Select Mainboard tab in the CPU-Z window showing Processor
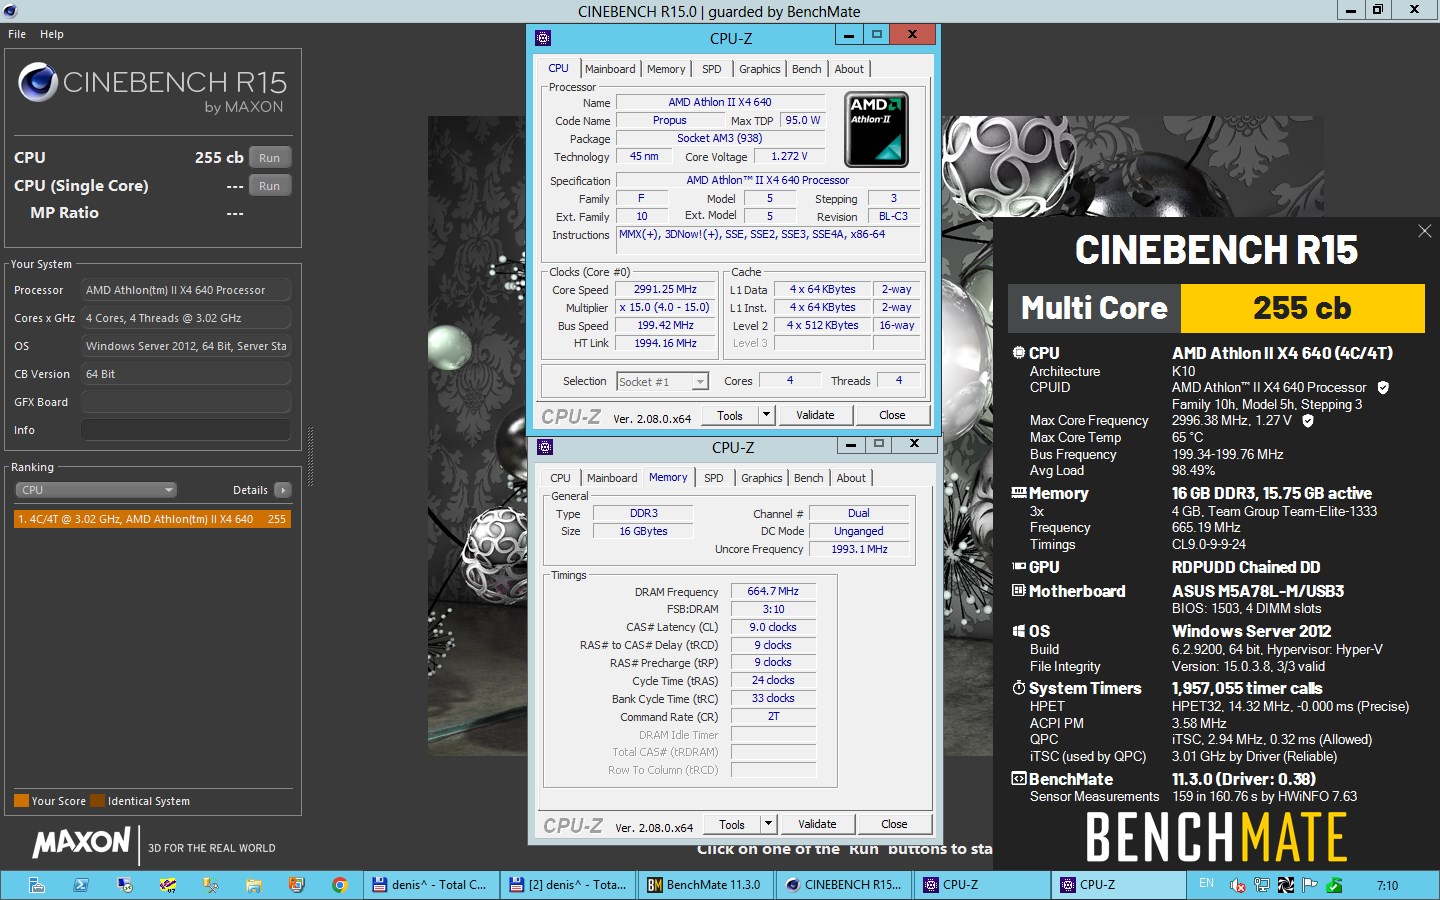This screenshot has width=1440, height=900. [x=610, y=69]
